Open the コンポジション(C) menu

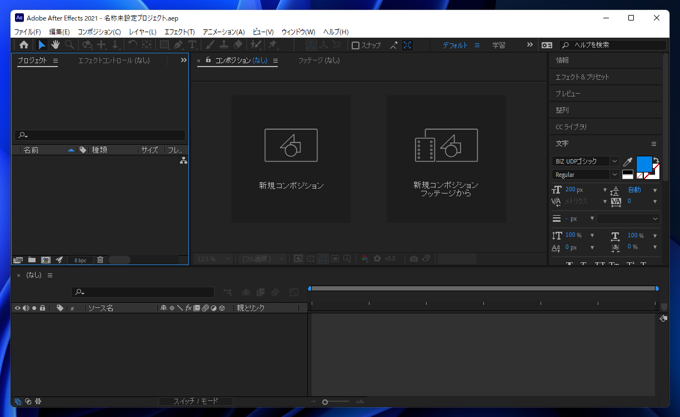coord(99,32)
